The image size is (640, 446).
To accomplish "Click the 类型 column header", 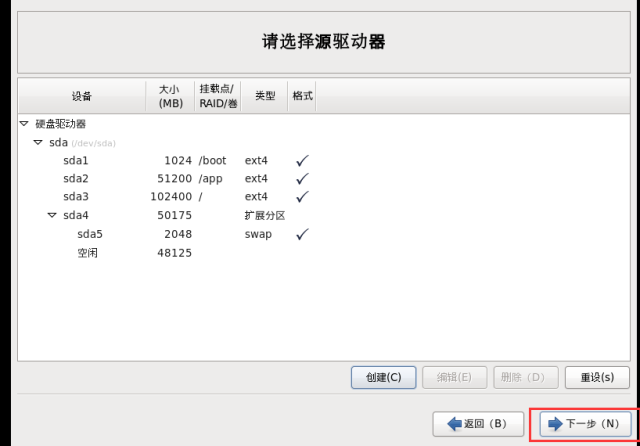I will pyautogui.click(x=264, y=96).
